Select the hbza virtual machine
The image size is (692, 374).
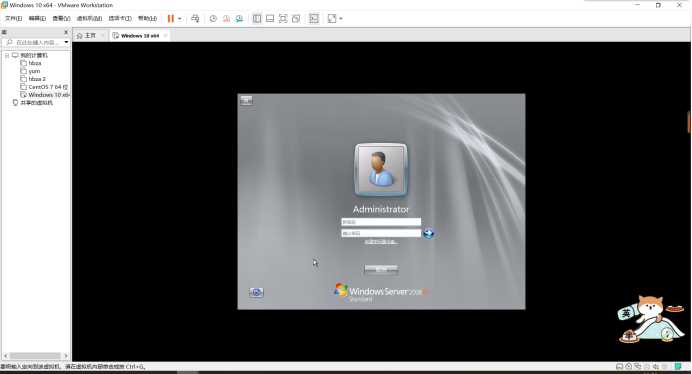tap(35, 64)
